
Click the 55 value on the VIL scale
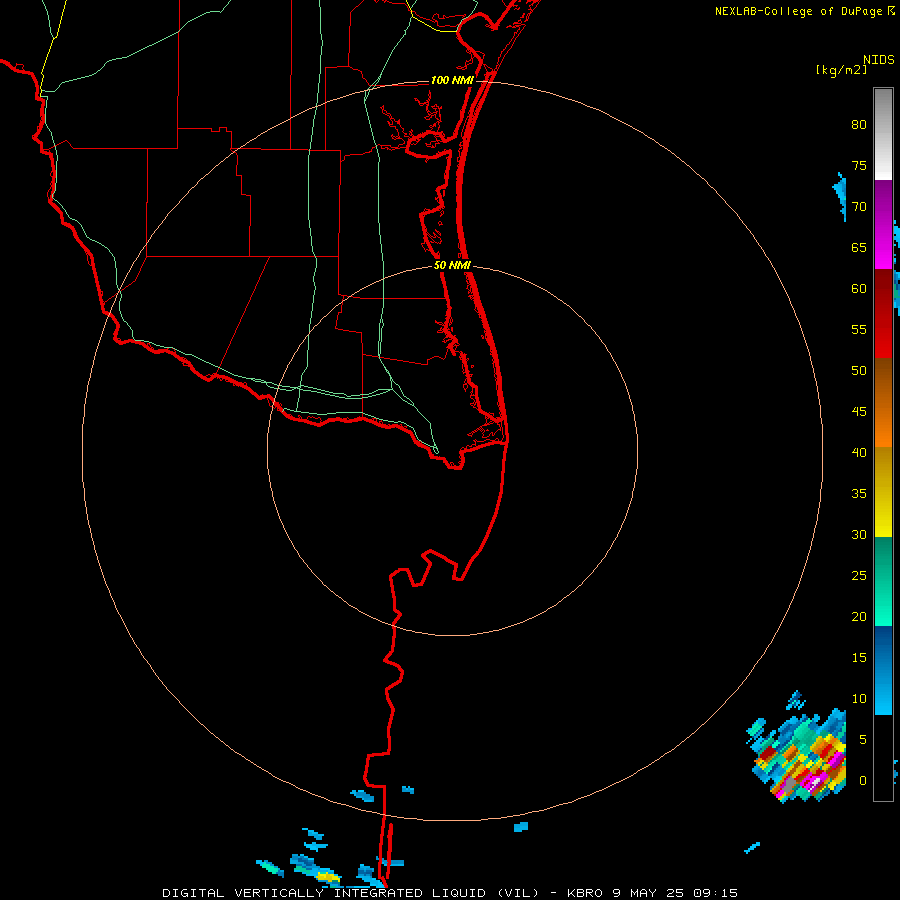(859, 330)
